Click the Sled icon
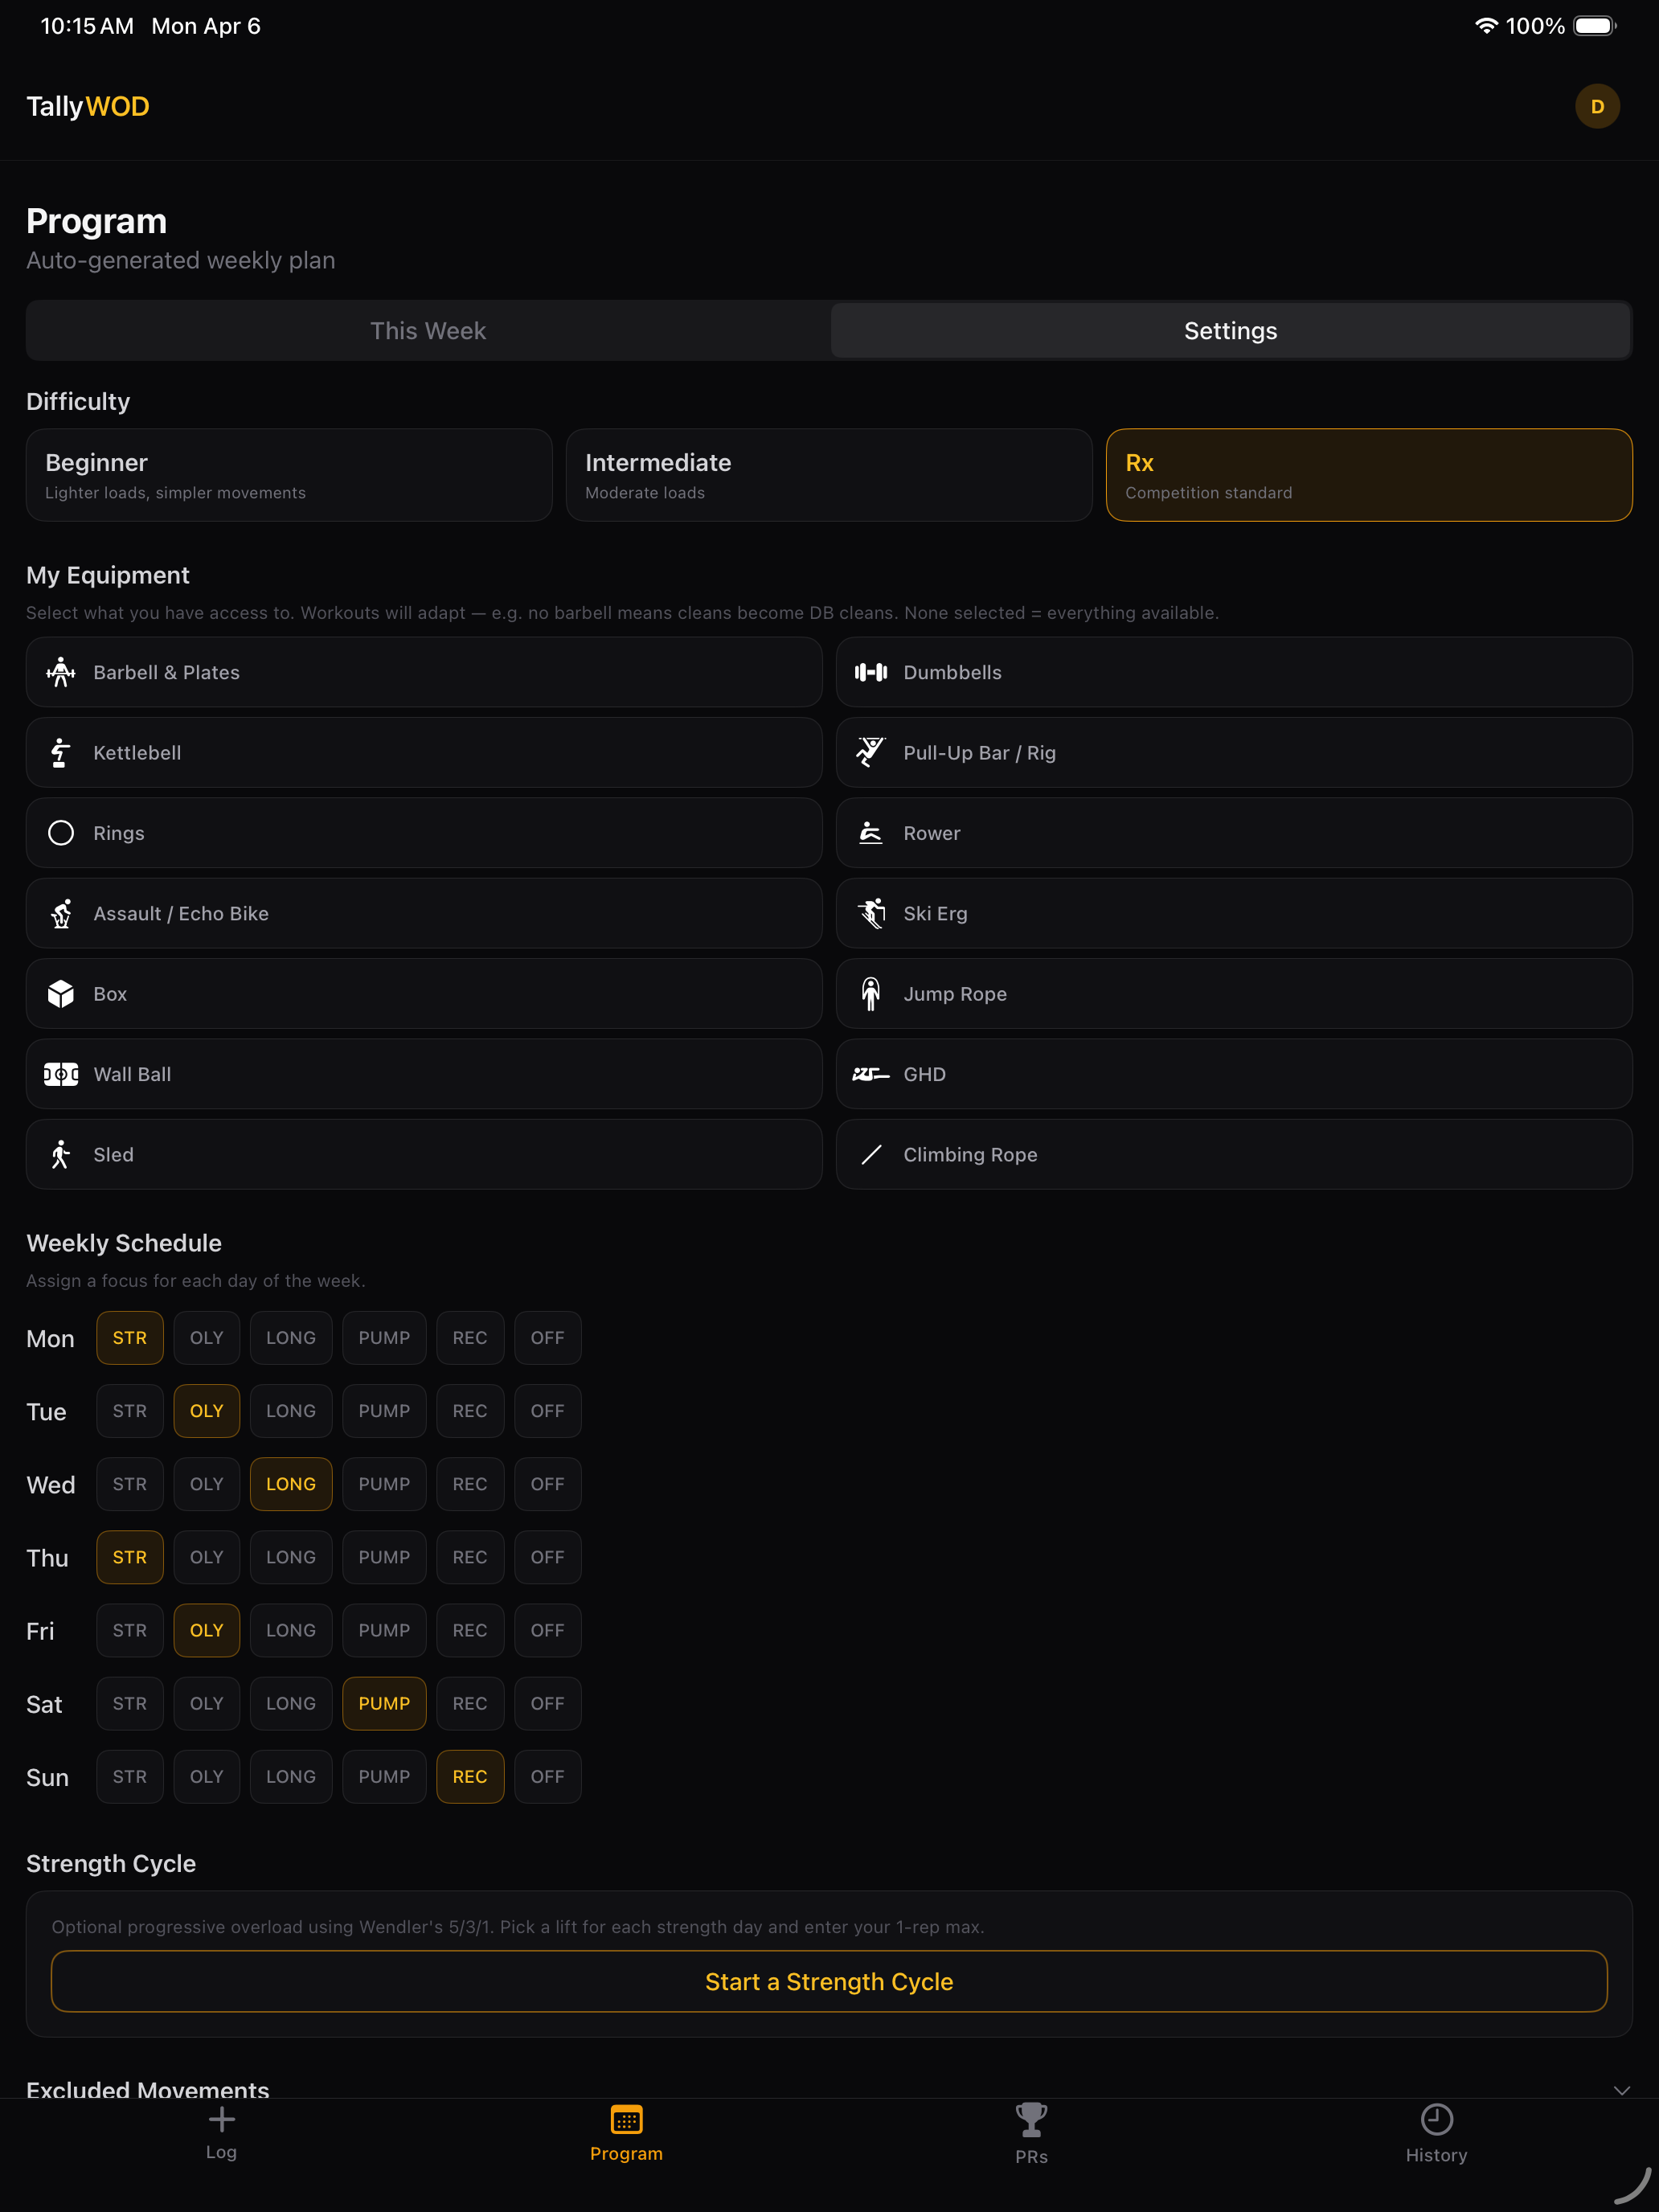1659x2212 pixels. (x=61, y=1154)
